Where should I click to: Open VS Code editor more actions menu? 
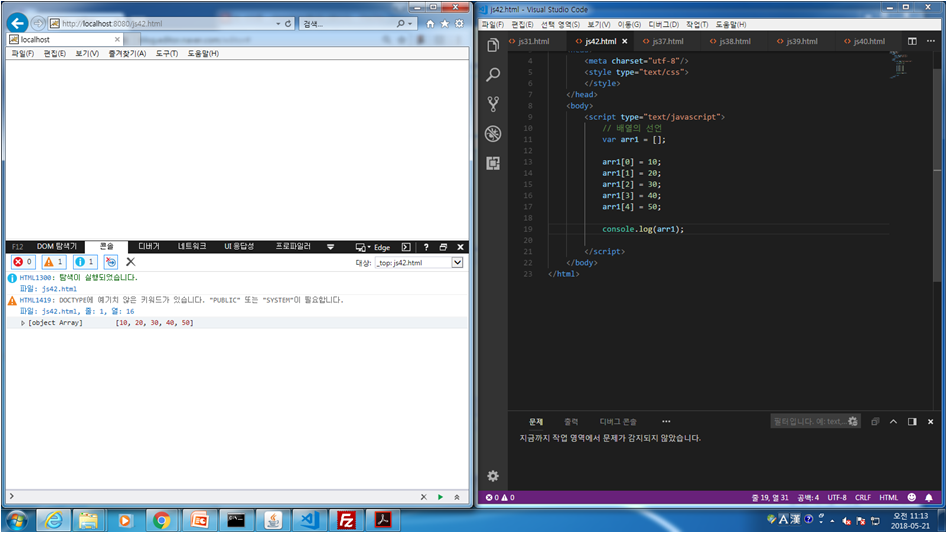point(931,41)
